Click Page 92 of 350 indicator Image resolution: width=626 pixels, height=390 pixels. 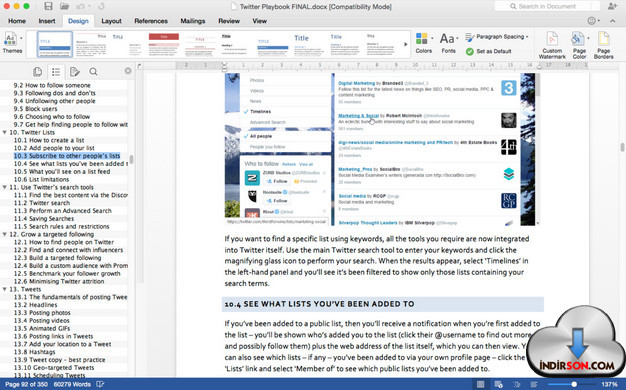point(26,384)
